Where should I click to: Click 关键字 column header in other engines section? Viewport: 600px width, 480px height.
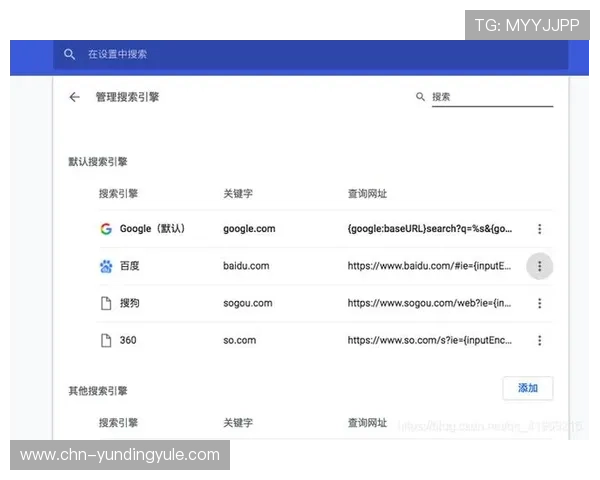(x=238, y=423)
